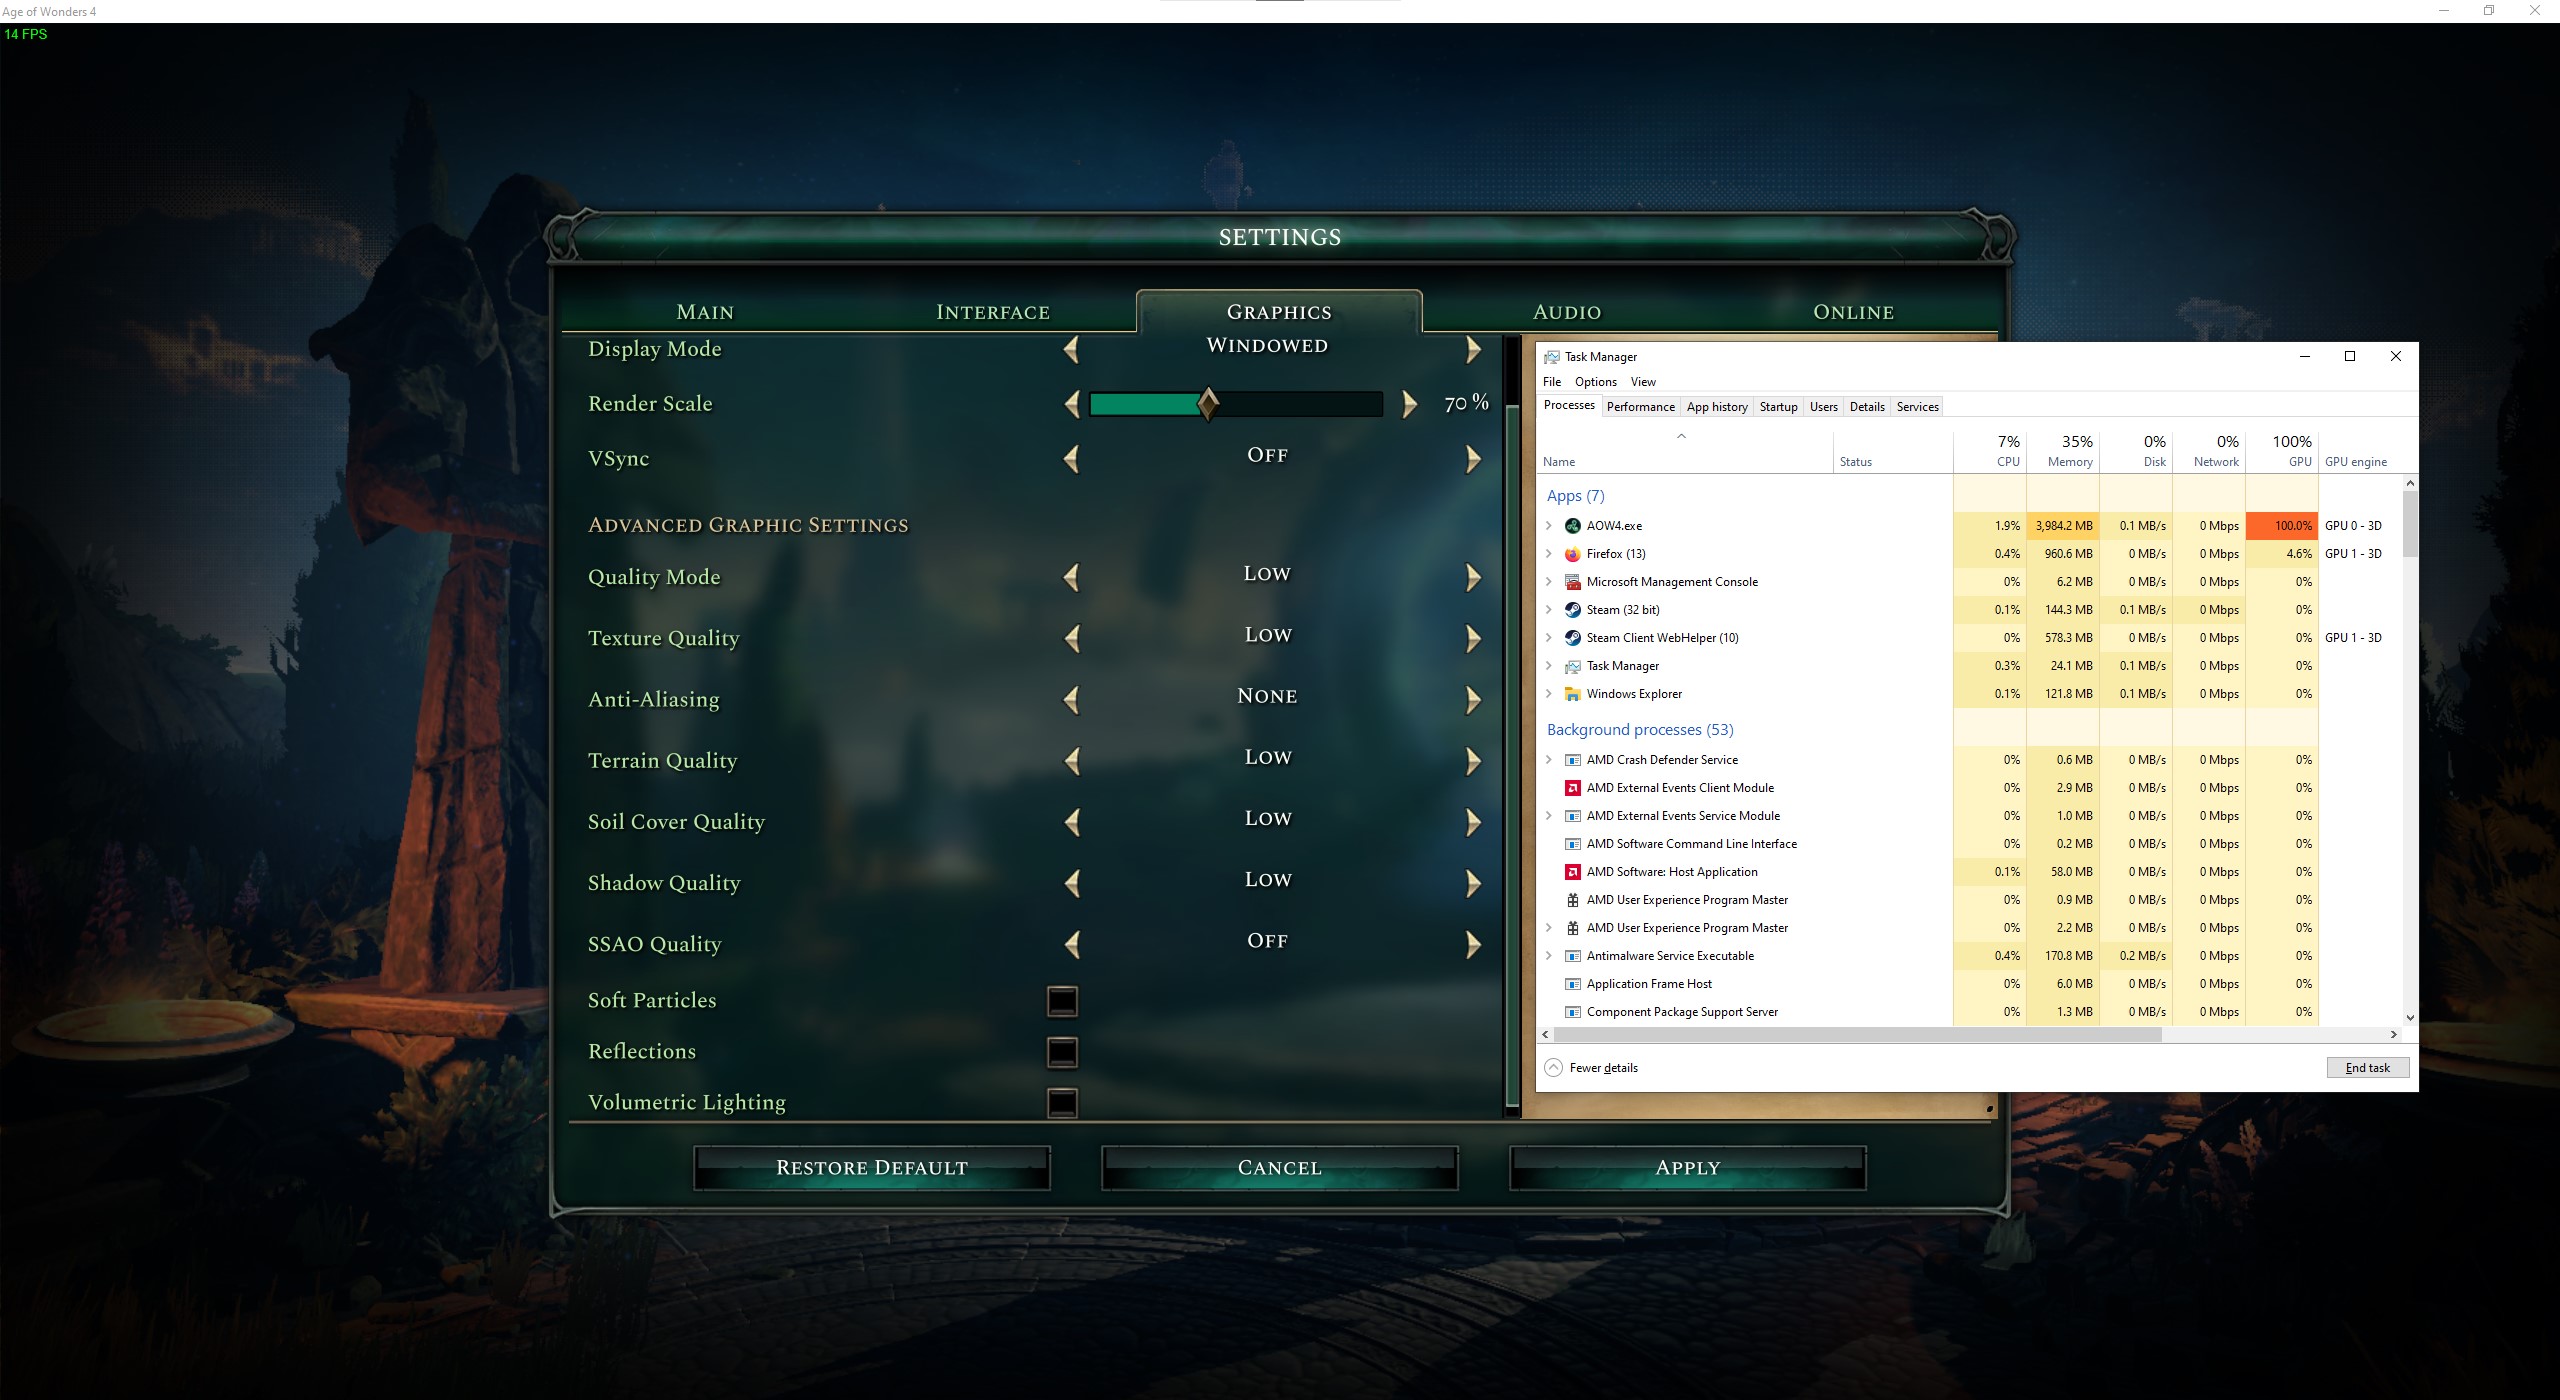Image resolution: width=2560 pixels, height=1400 pixels.
Task: Click the Firefox icon in Task Manager list
Action: click(x=1572, y=554)
